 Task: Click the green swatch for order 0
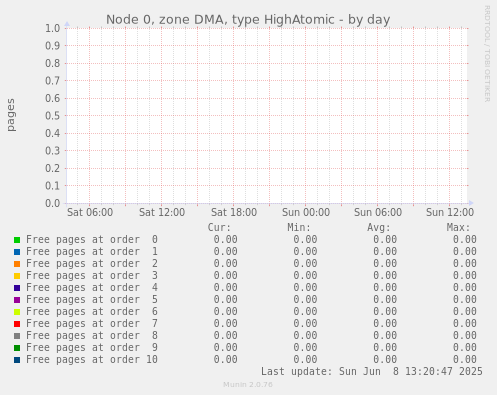17,240
